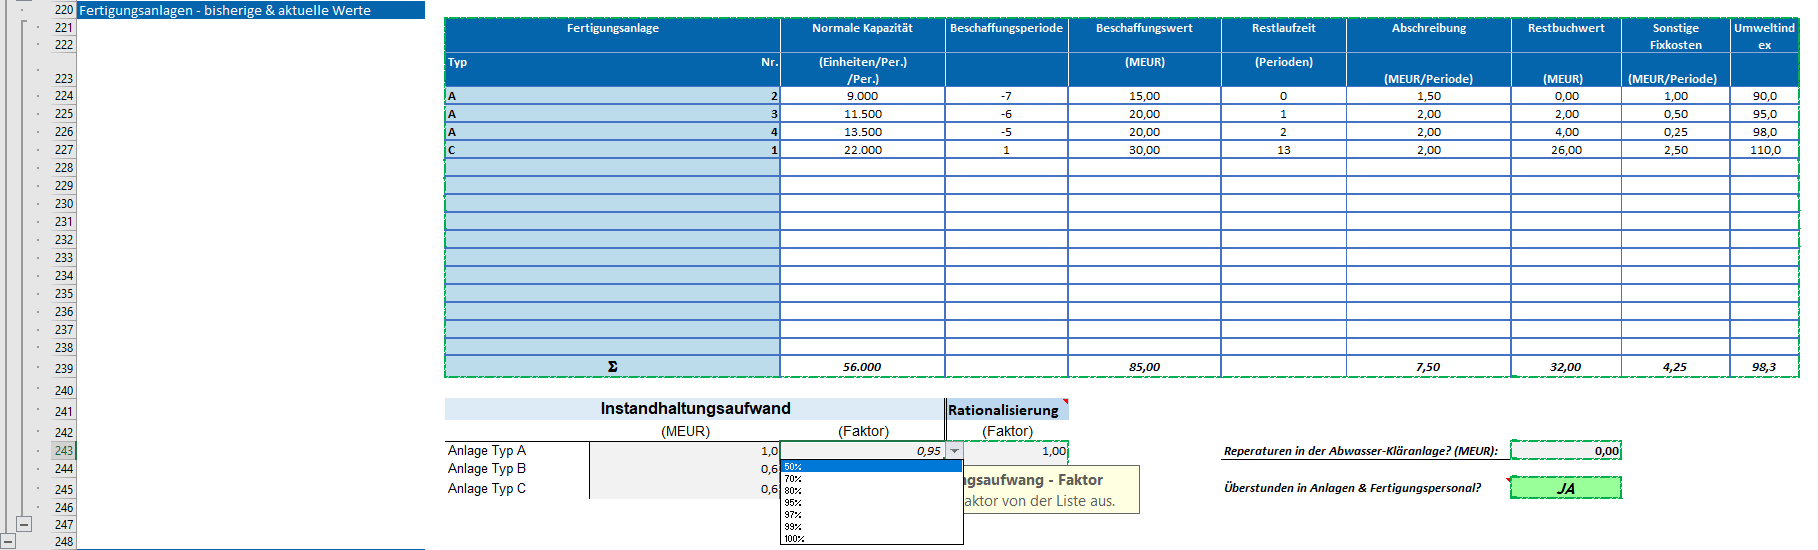The height and width of the screenshot is (550, 1818).
Task: Choose 99% from the factor list
Action: click(871, 527)
